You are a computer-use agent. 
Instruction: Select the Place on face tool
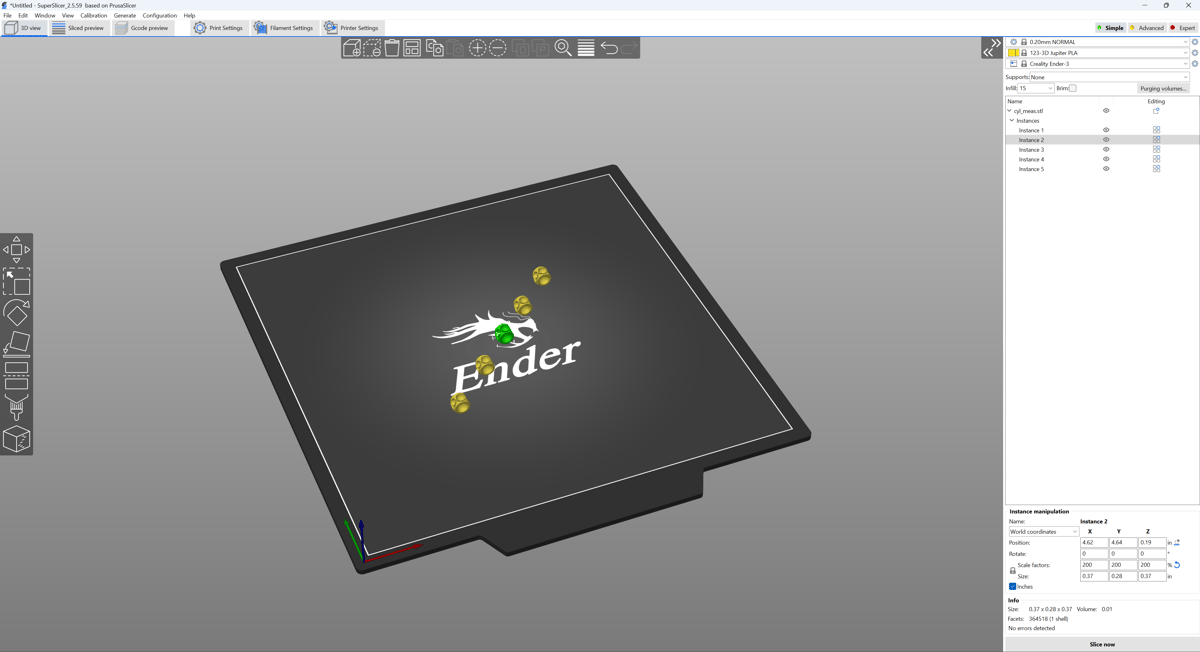(x=16, y=345)
